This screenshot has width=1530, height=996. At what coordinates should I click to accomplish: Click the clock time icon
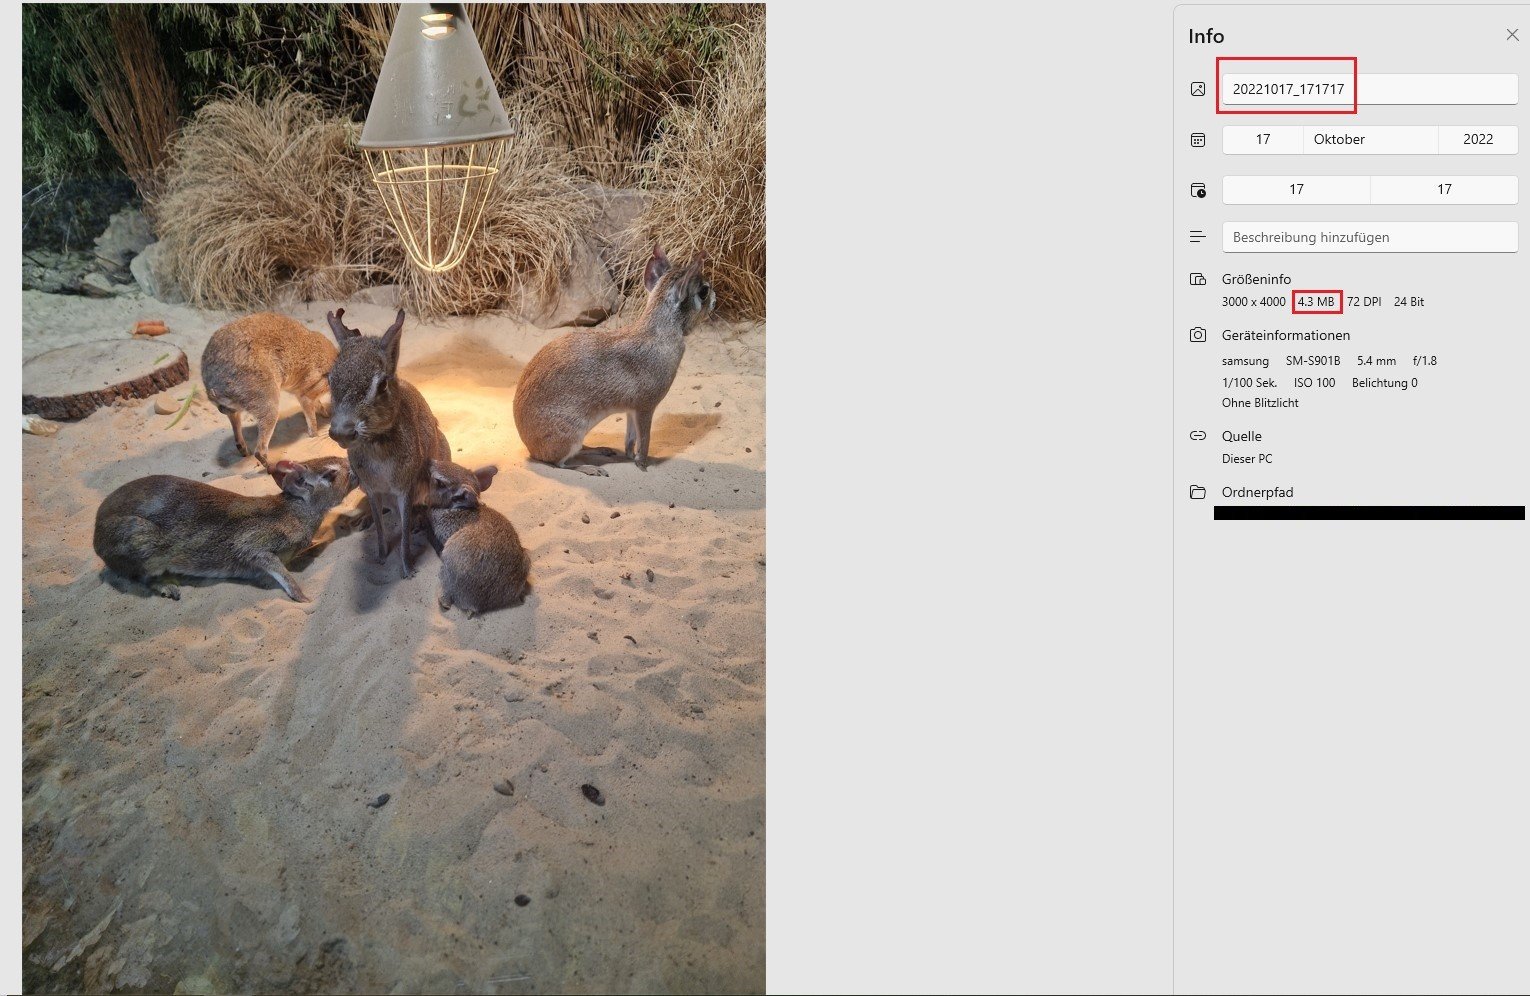[x=1198, y=190]
